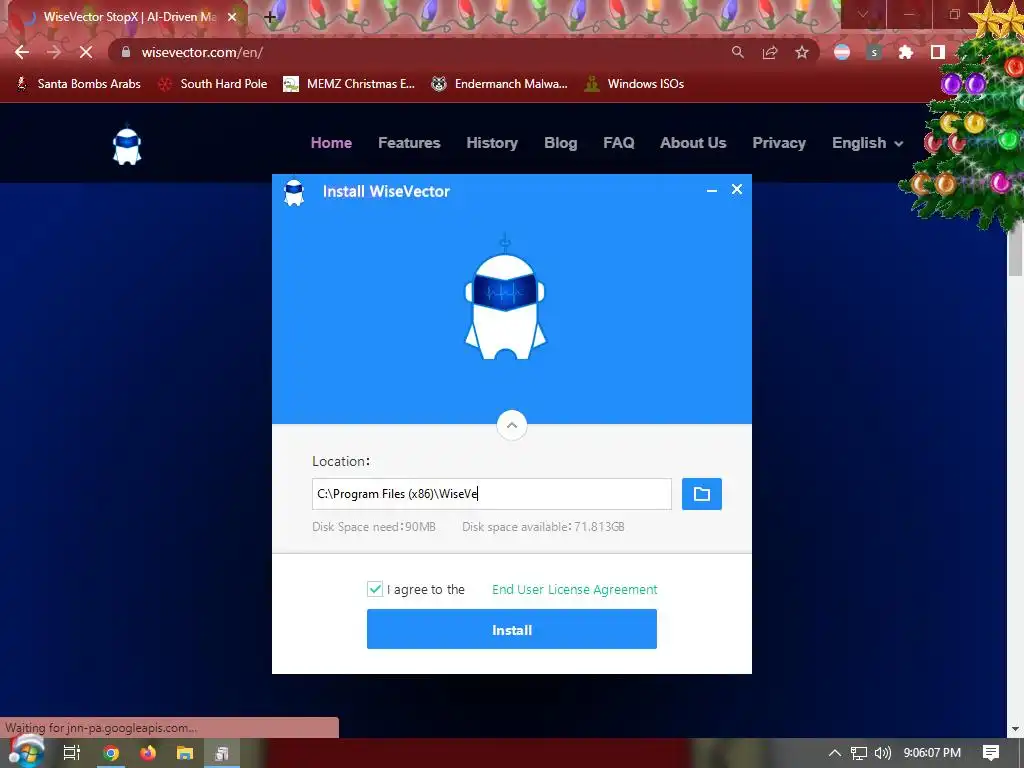Stop page loading with the X button
The width and height of the screenshot is (1024, 768).
[x=86, y=52]
